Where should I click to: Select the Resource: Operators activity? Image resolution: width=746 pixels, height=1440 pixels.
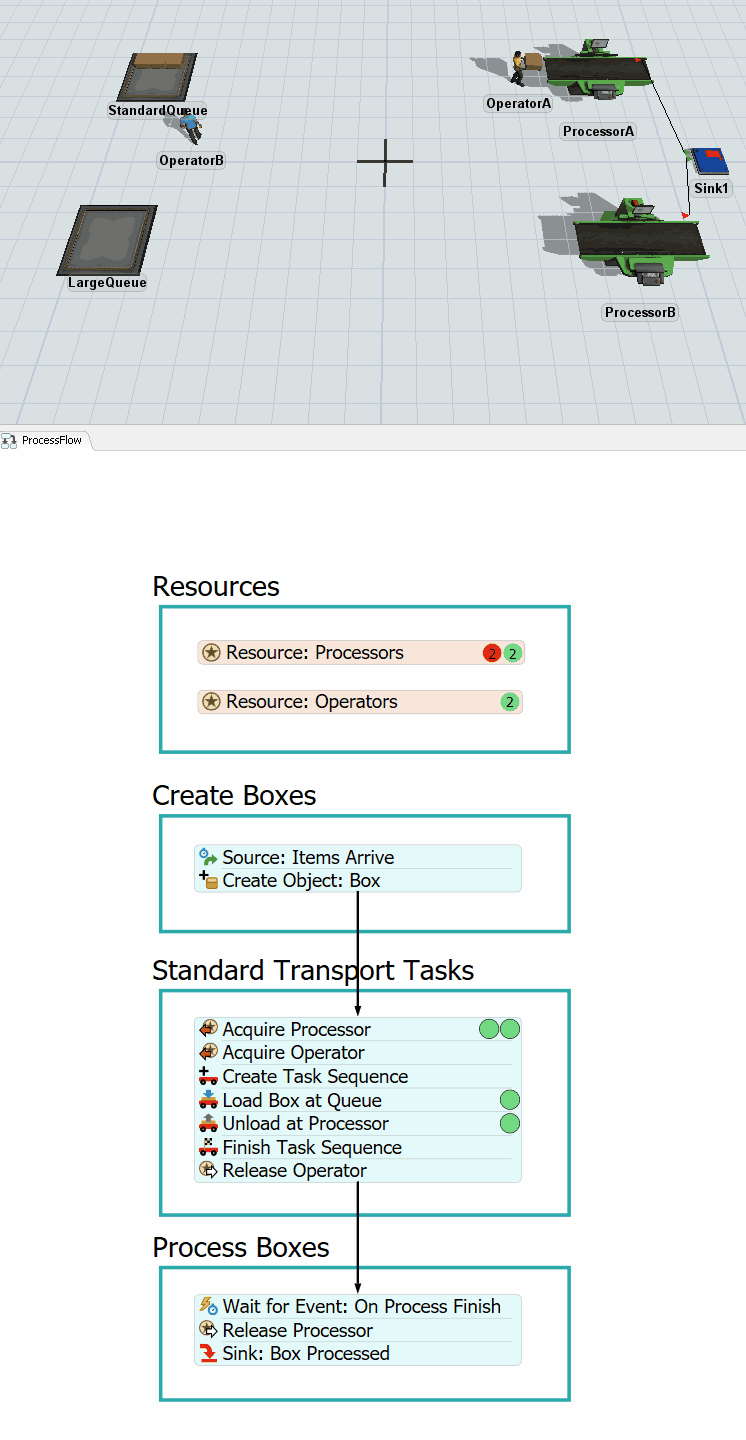tap(311, 702)
